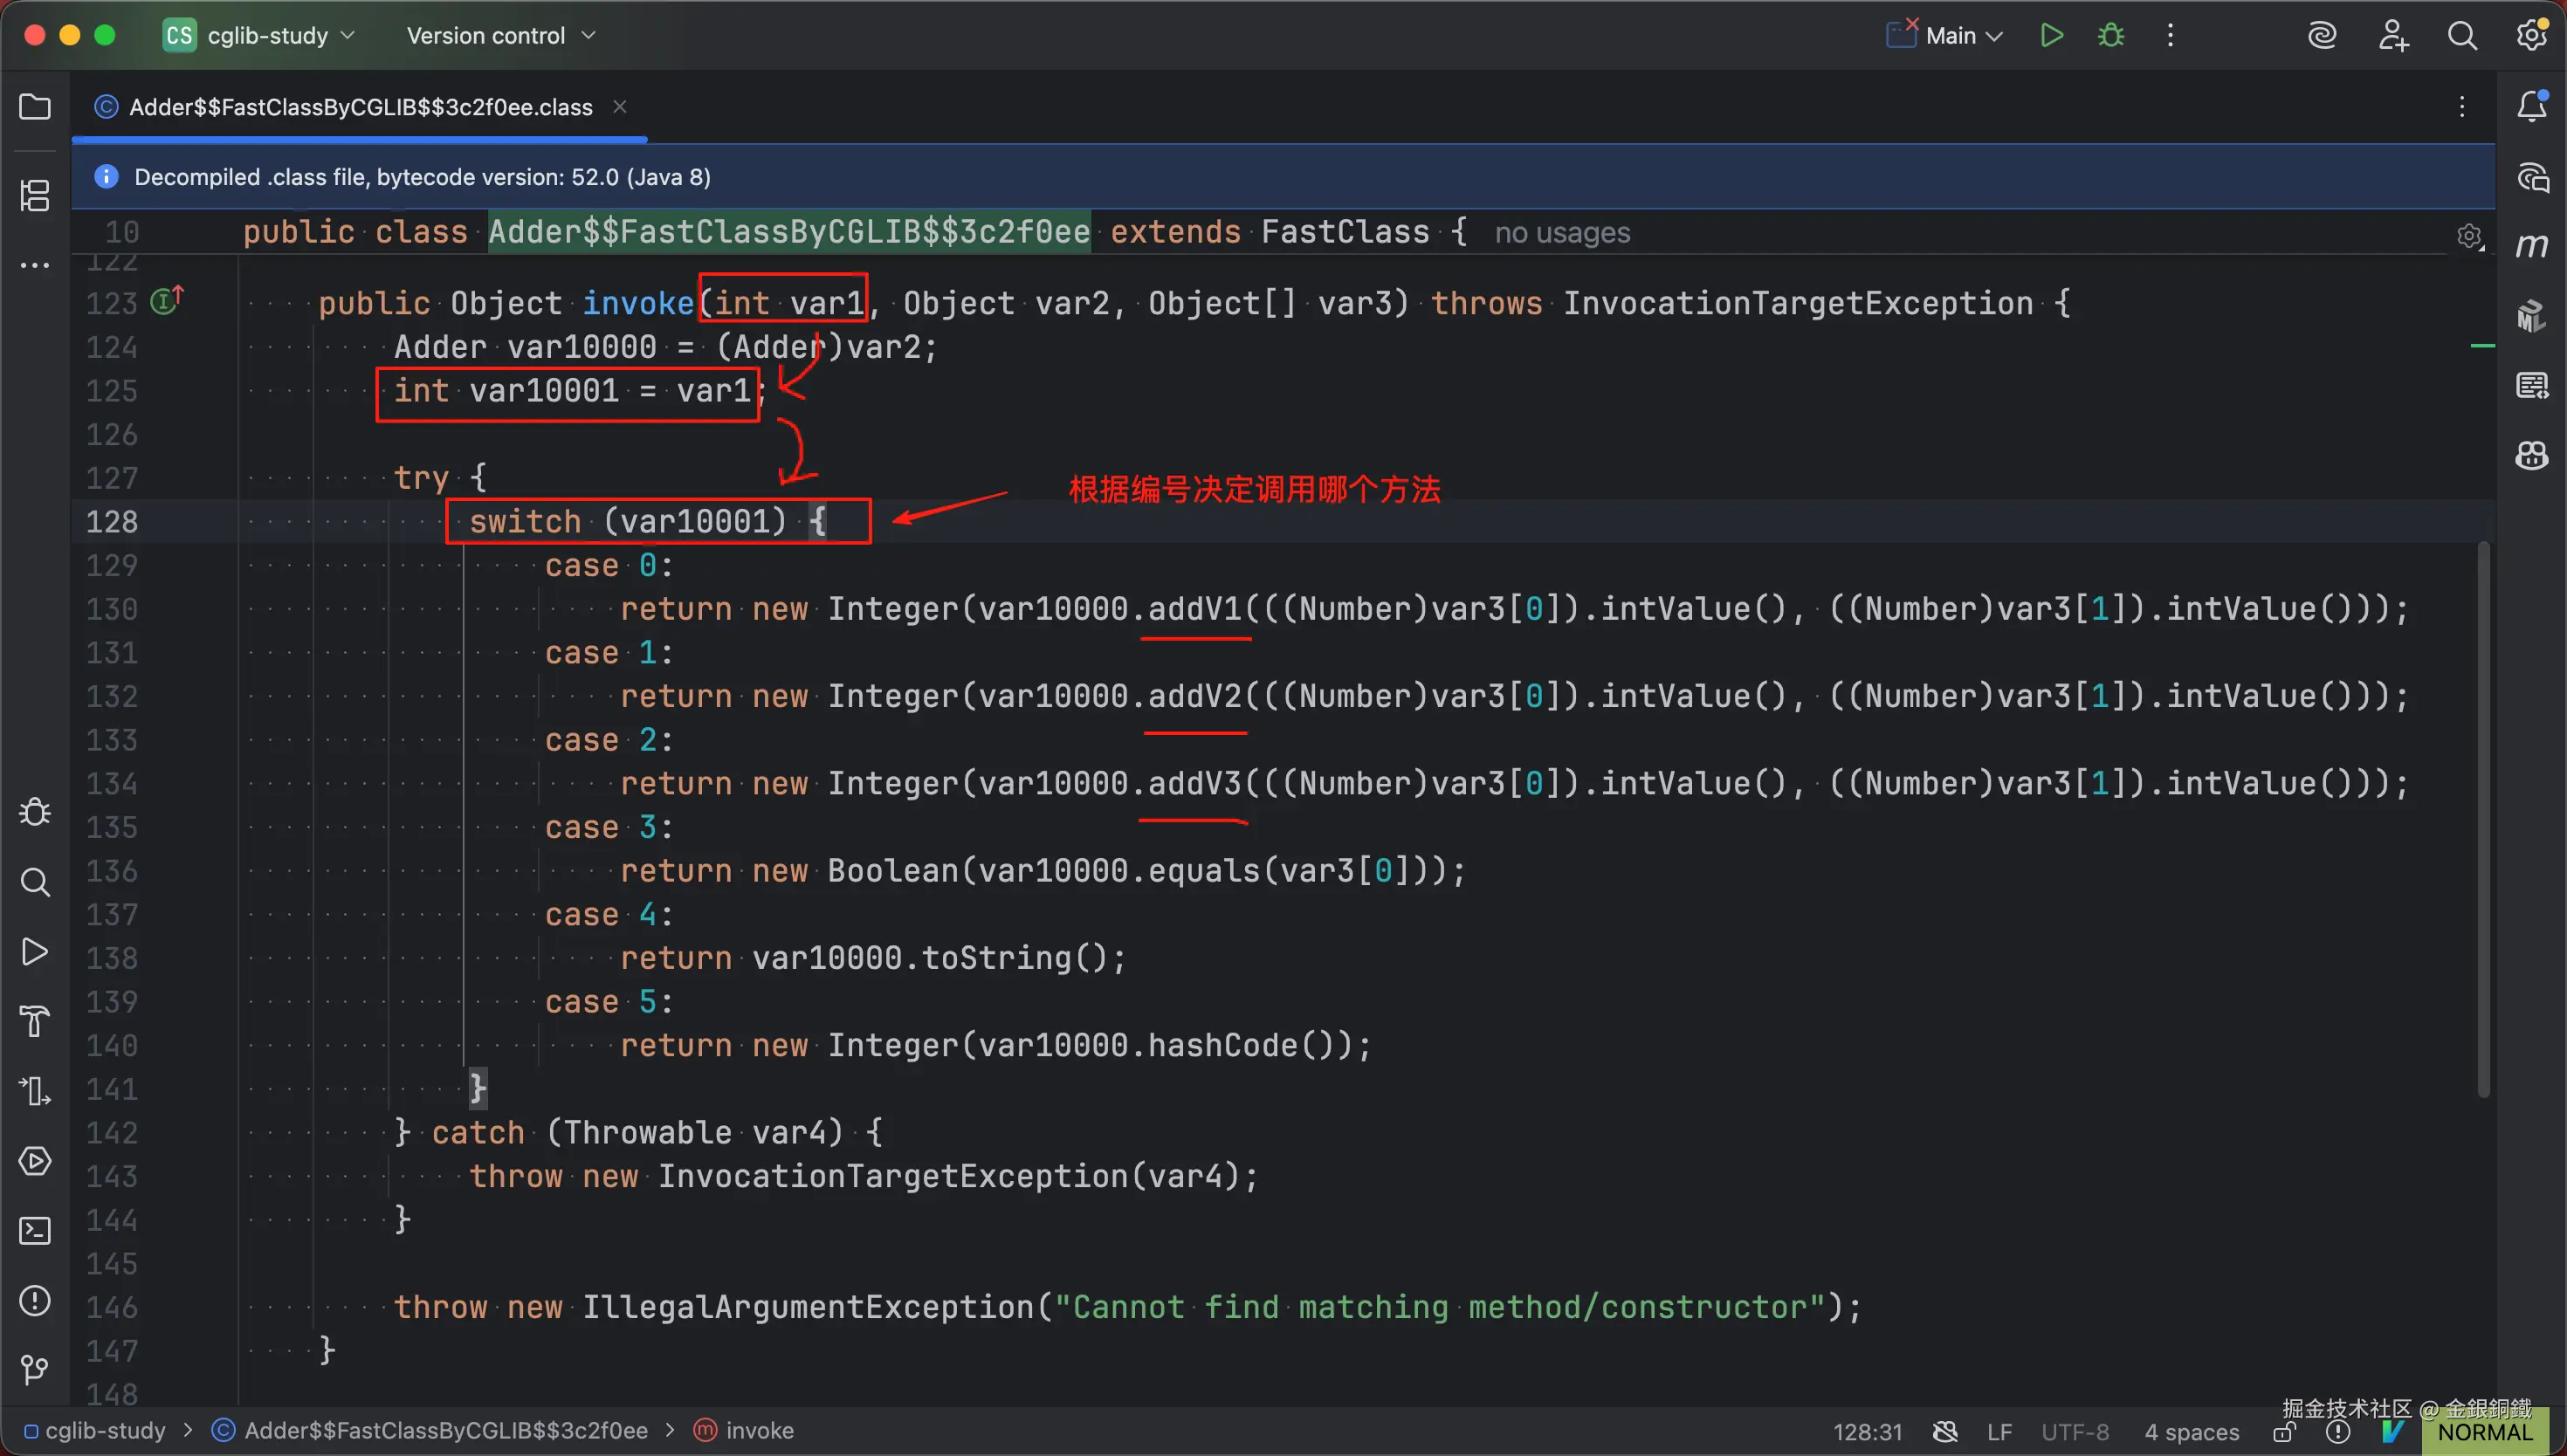Open the Structure tool window icon

coord(35,195)
